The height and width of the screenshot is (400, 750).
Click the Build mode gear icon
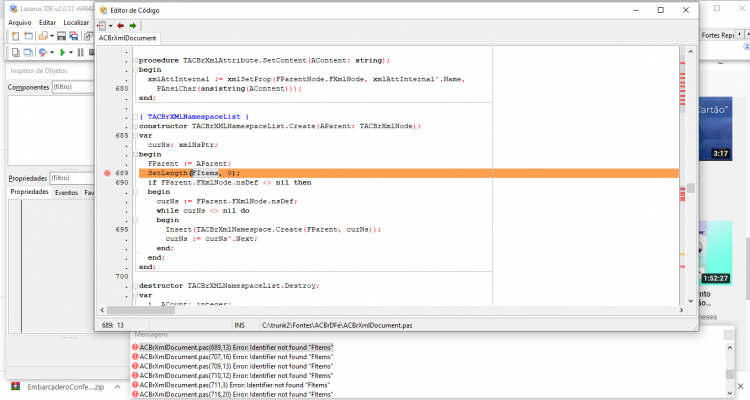point(43,53)
